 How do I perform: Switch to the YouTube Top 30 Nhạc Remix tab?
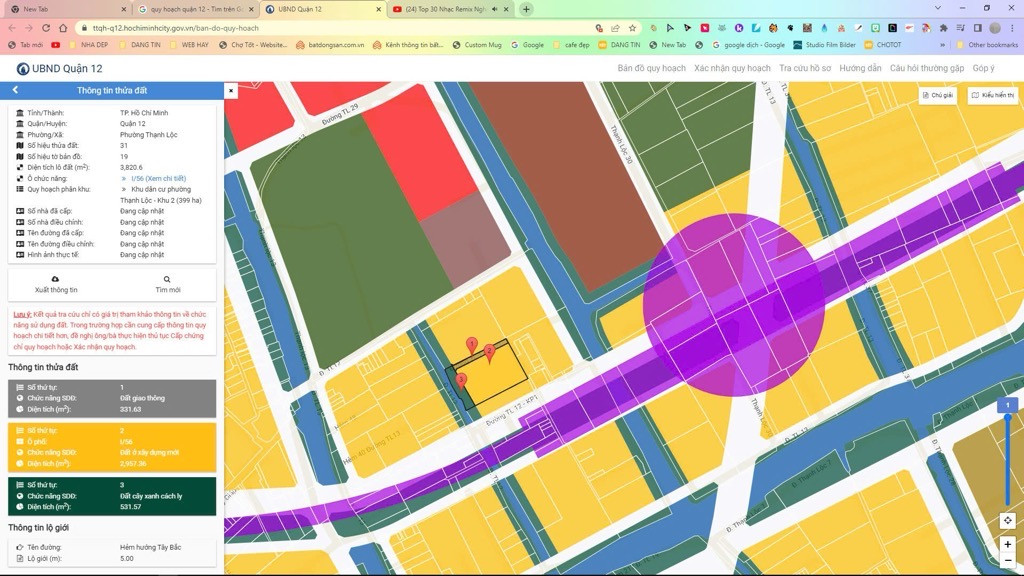[x=444, y=9]
